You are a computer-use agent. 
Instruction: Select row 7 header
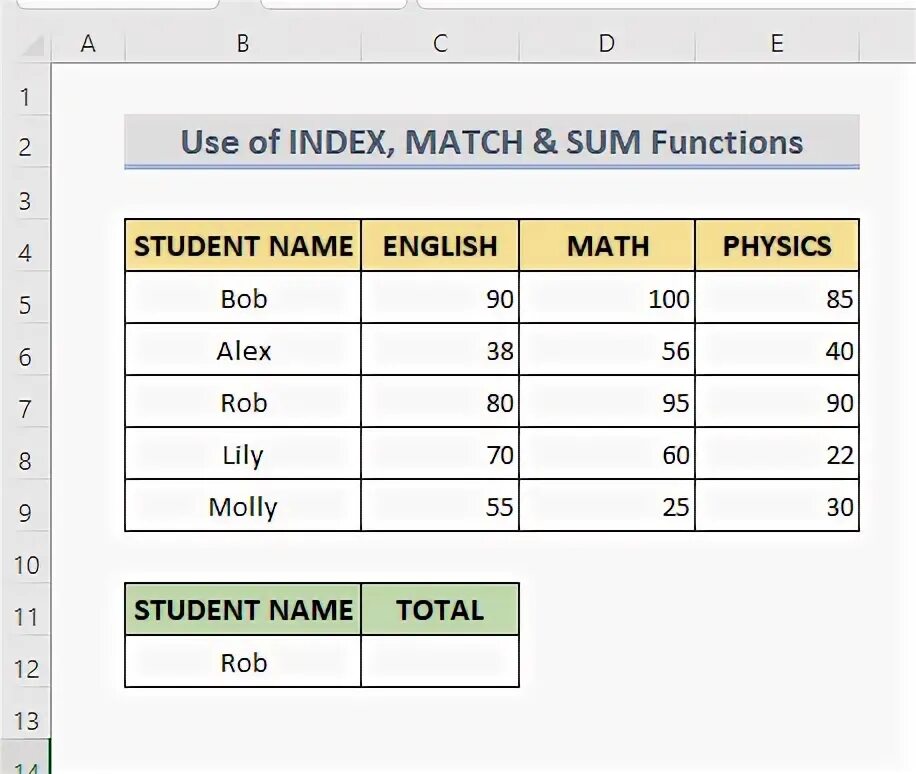click(x=25, y=407)
